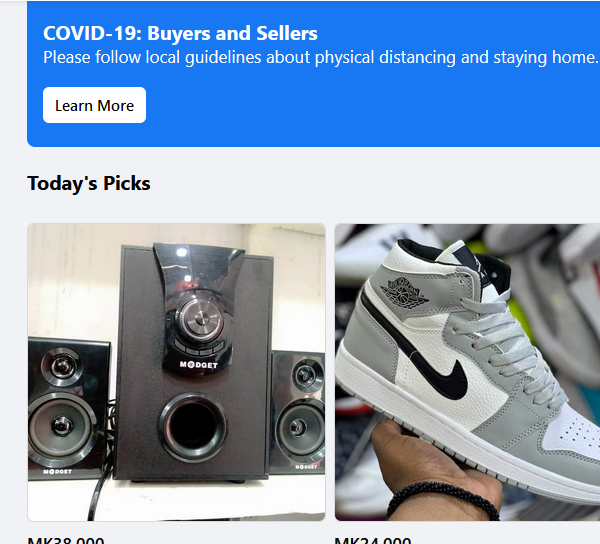The height and width of the screenshot is (544, 600).
Task: Click the left satellite speaker in the photo
Action: [67, 408]
